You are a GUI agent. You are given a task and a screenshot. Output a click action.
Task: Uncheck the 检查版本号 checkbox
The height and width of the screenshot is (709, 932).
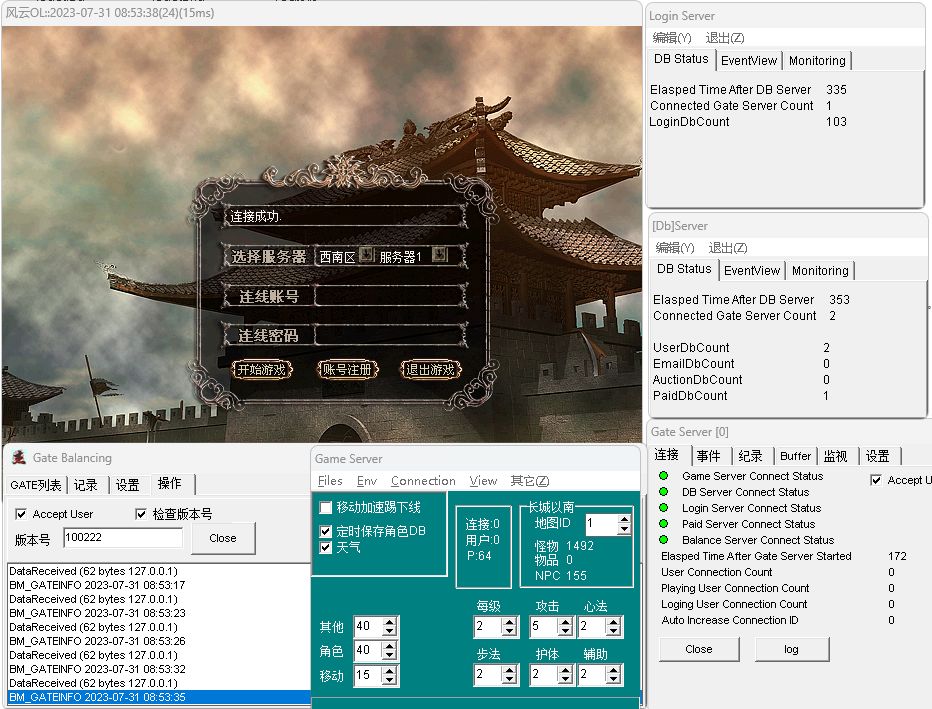tap(141, 514)
